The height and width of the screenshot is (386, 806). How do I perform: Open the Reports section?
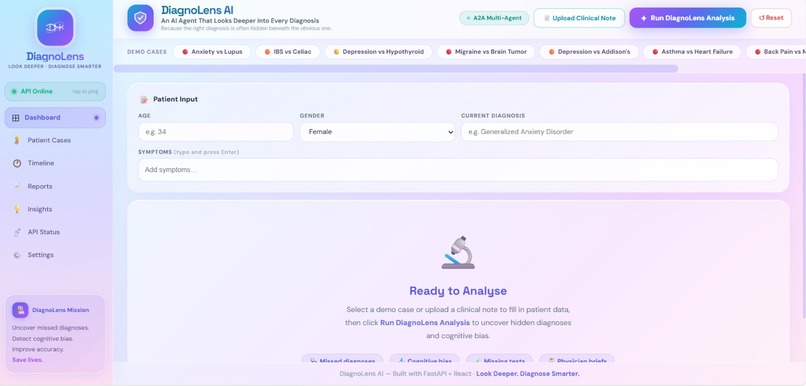(55, 186)
